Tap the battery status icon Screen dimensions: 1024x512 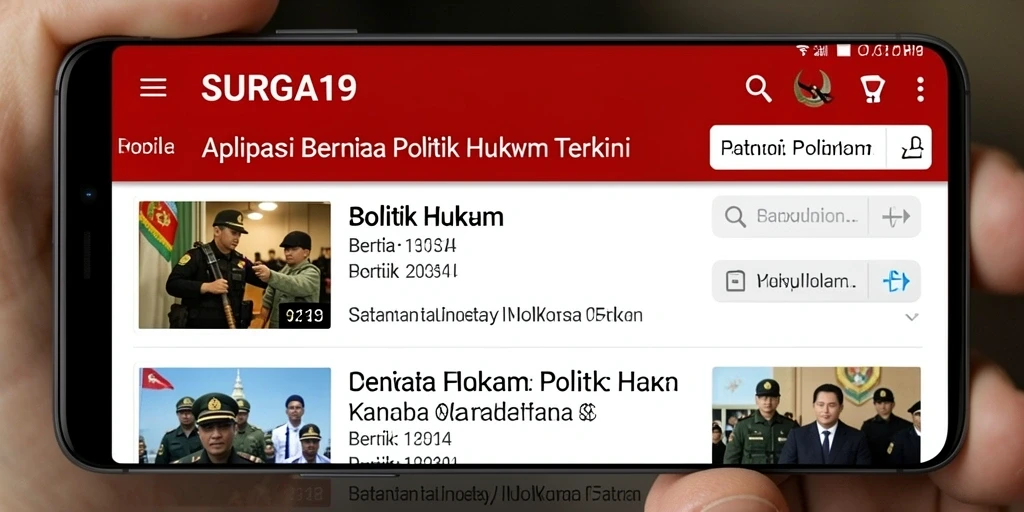pos(844,50)
